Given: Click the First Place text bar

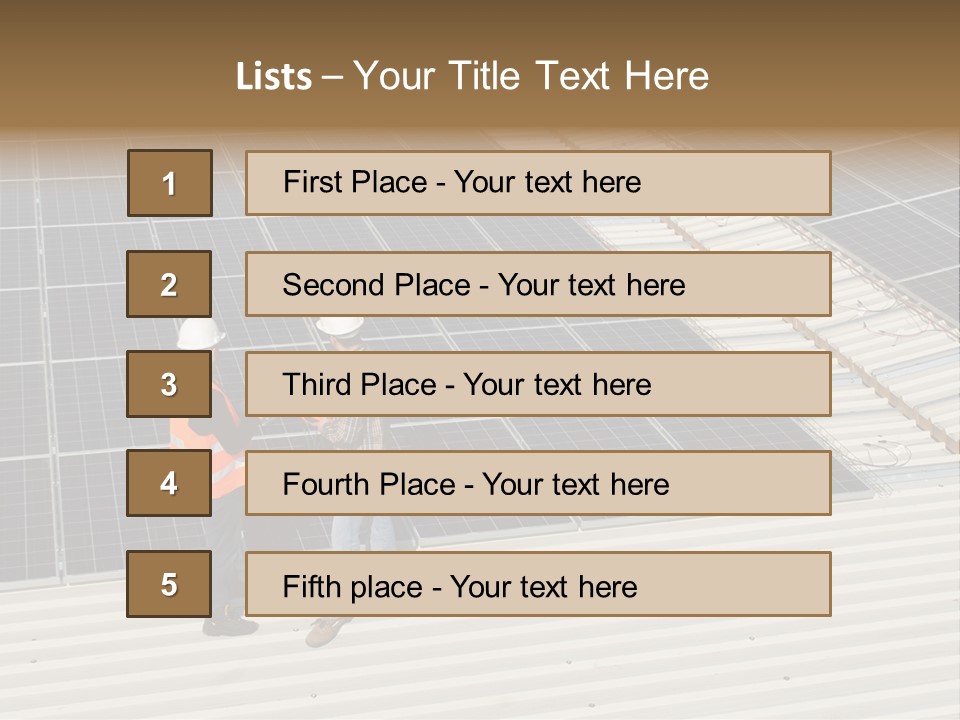Looking at the screenshot, I should point(538,183).
